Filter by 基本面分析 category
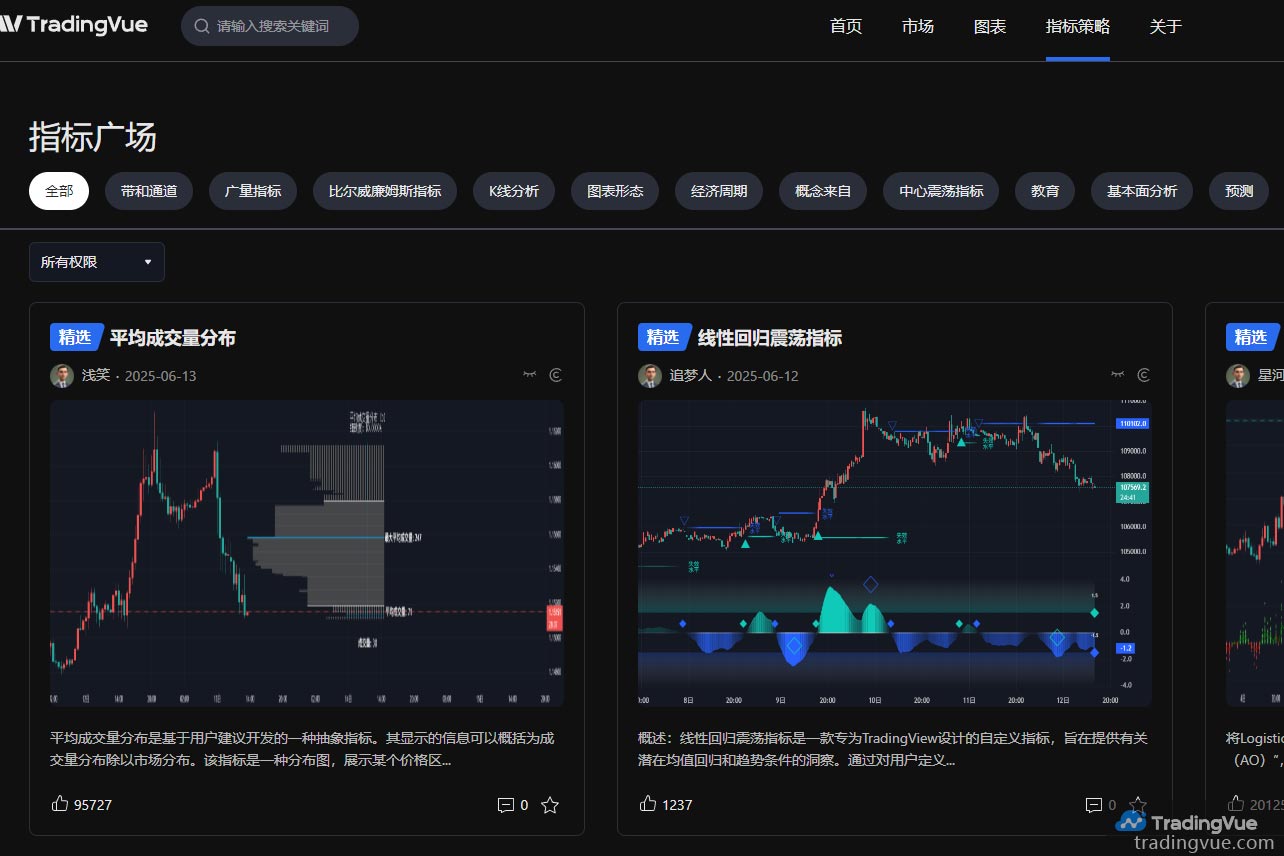The height and width of the screenshot is (856, 1284). tap(1142, 191)
